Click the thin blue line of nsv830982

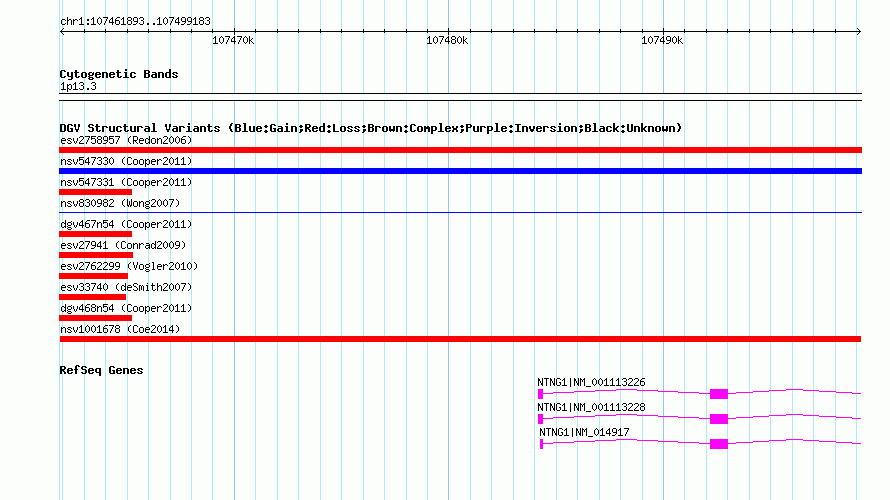pos(460,213)
